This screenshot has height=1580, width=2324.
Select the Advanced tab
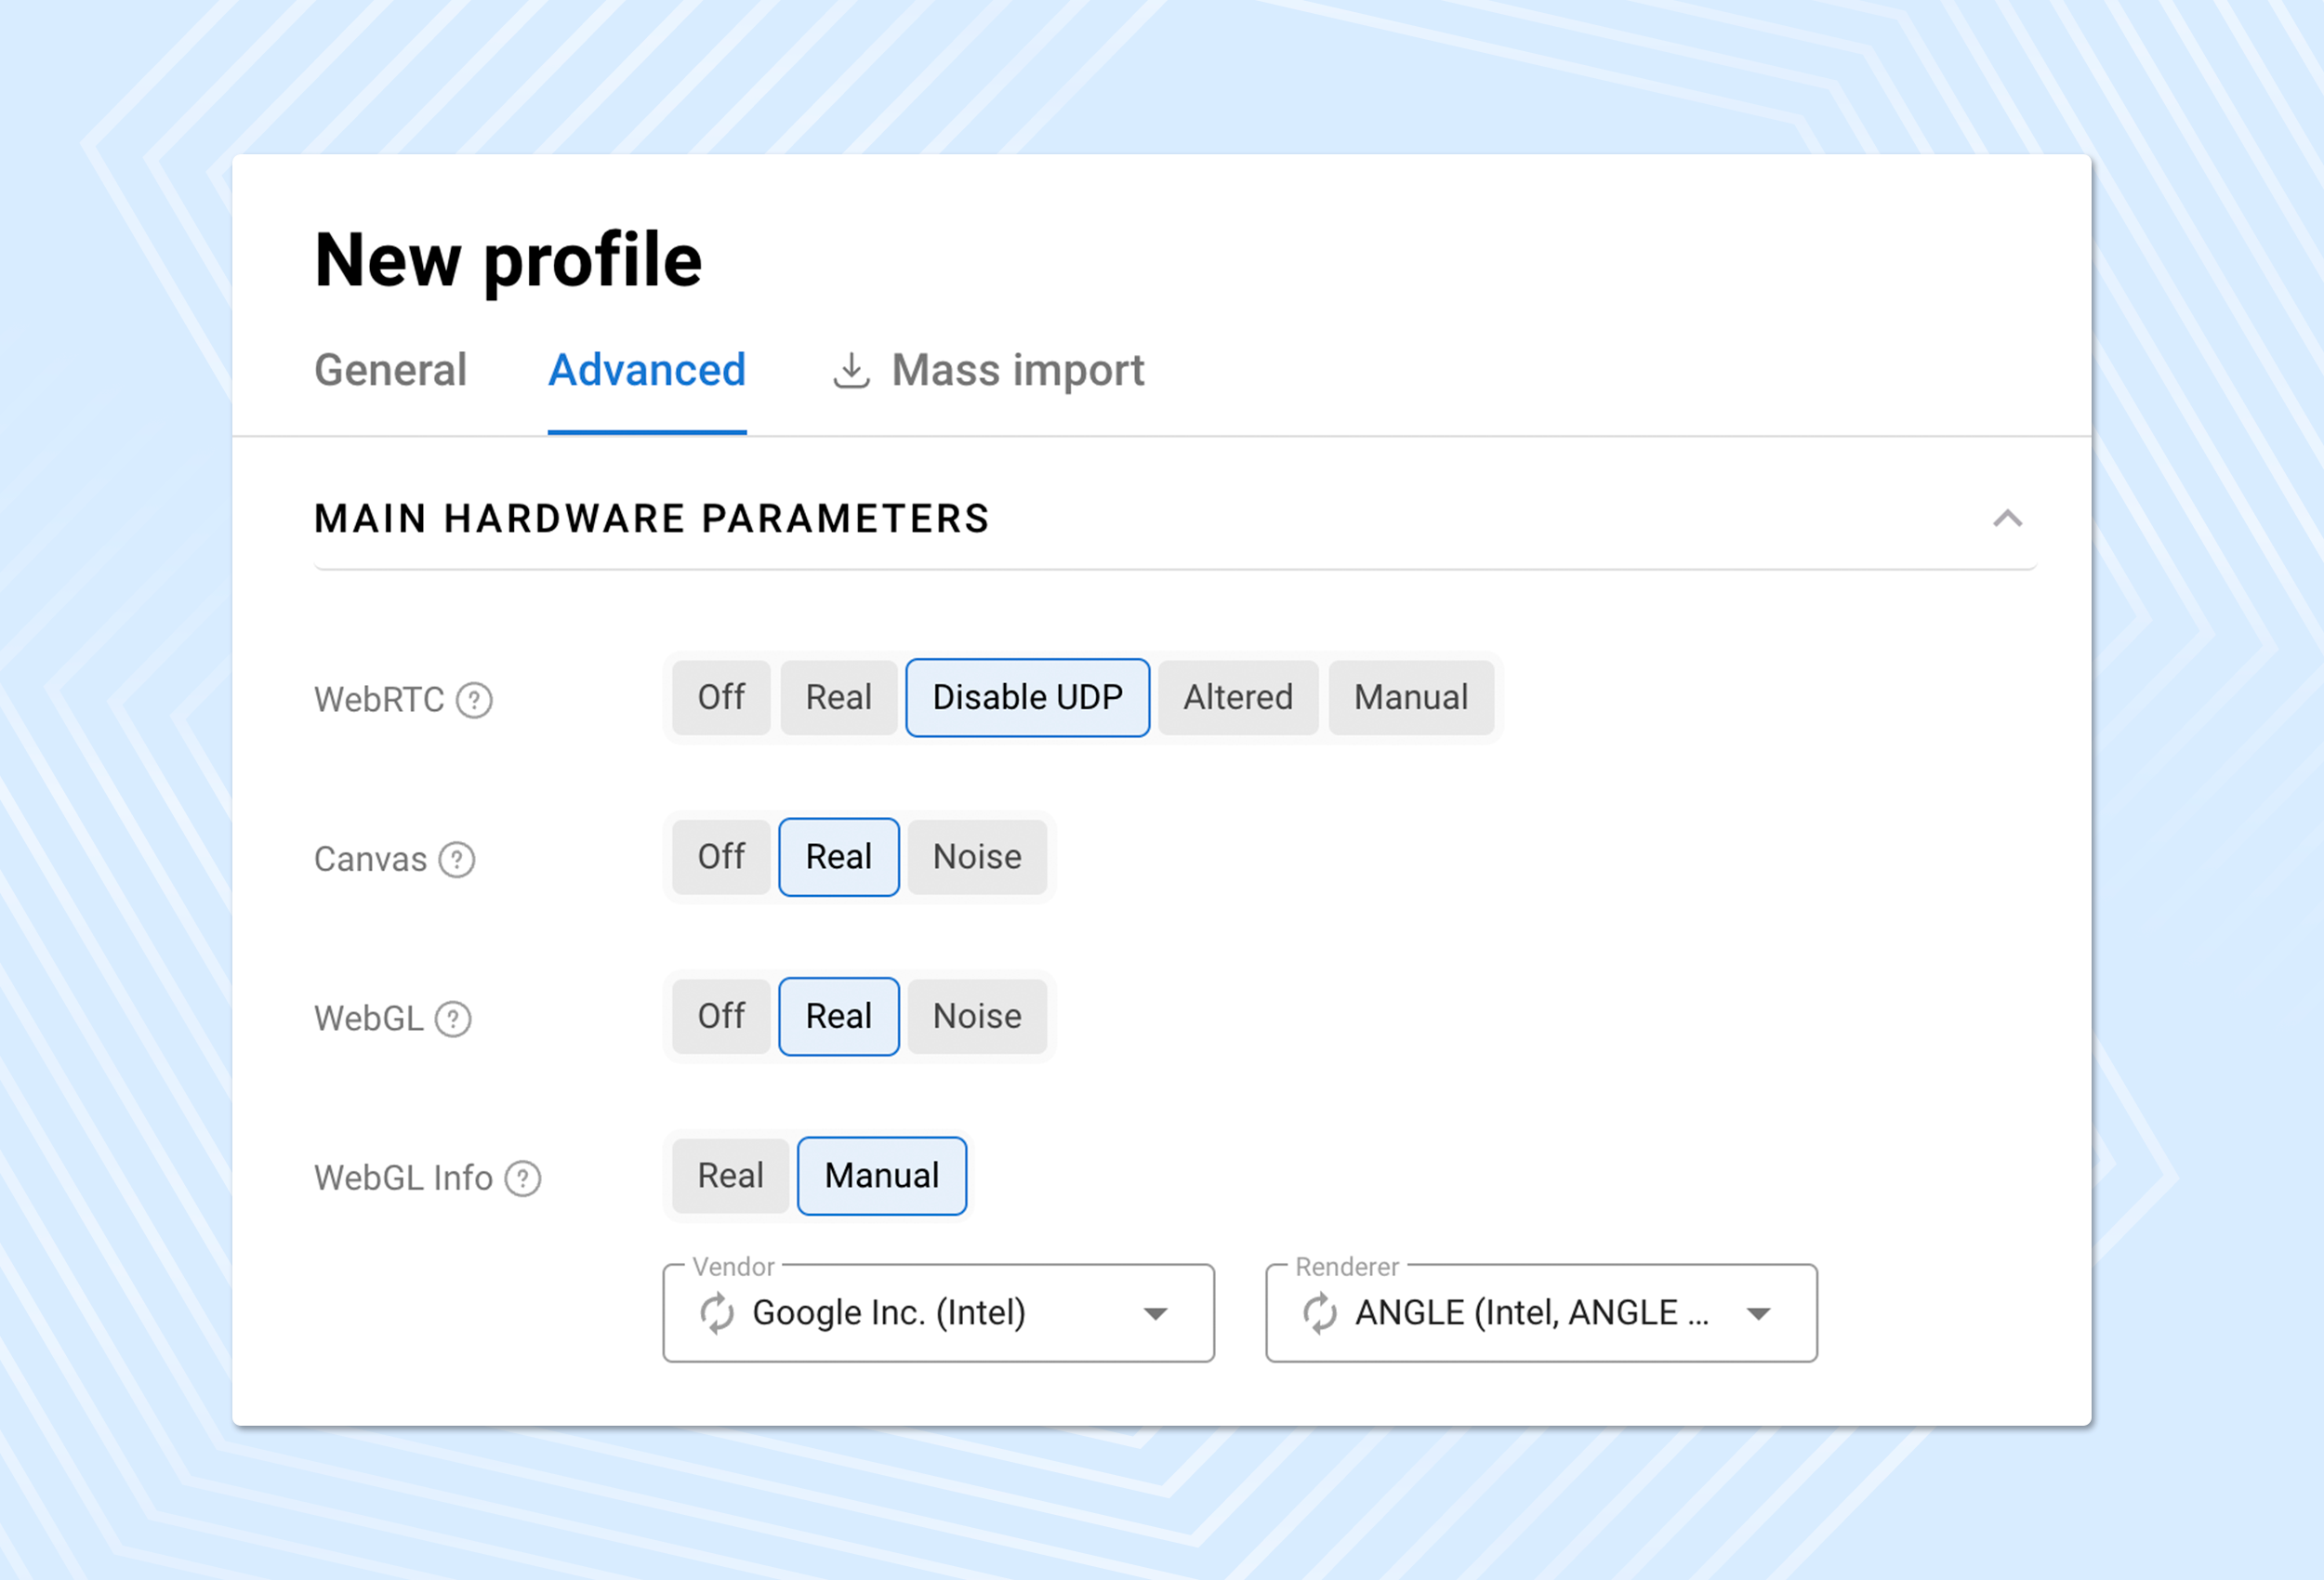pyautogui.click(x=647, y=371)
